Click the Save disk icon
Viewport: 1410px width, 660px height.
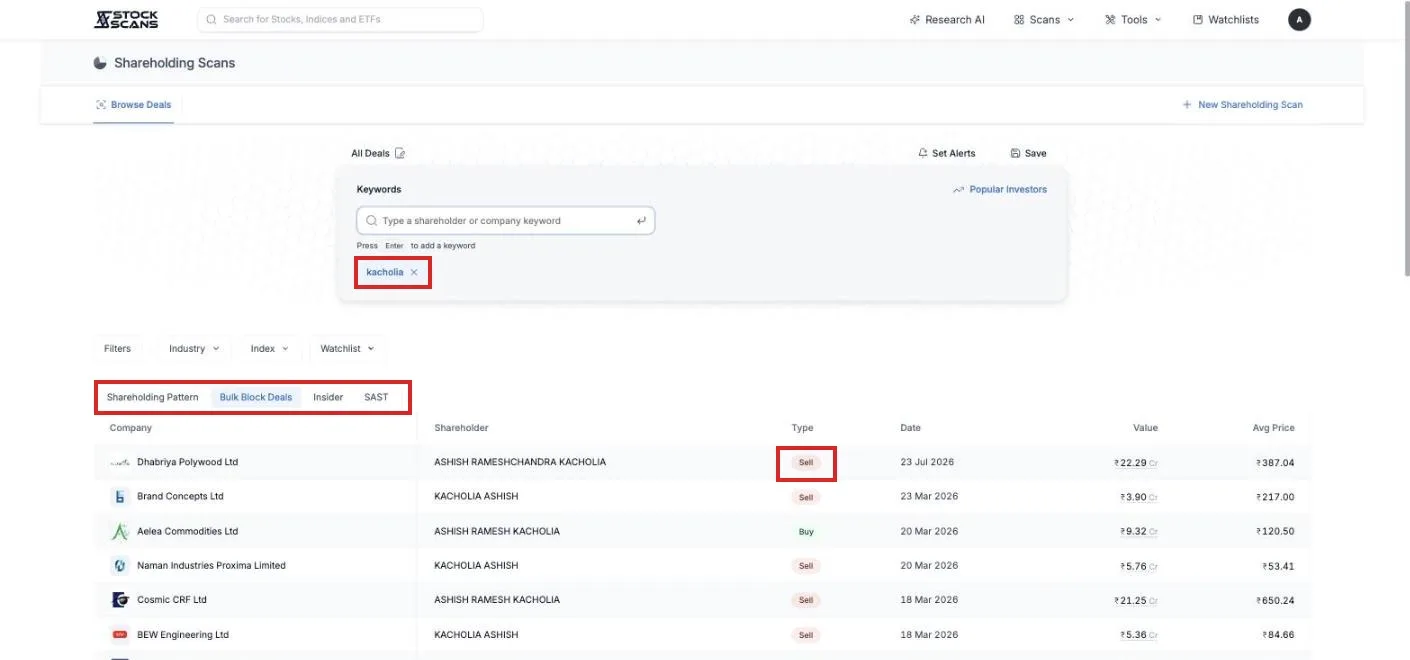[1016, 153]
